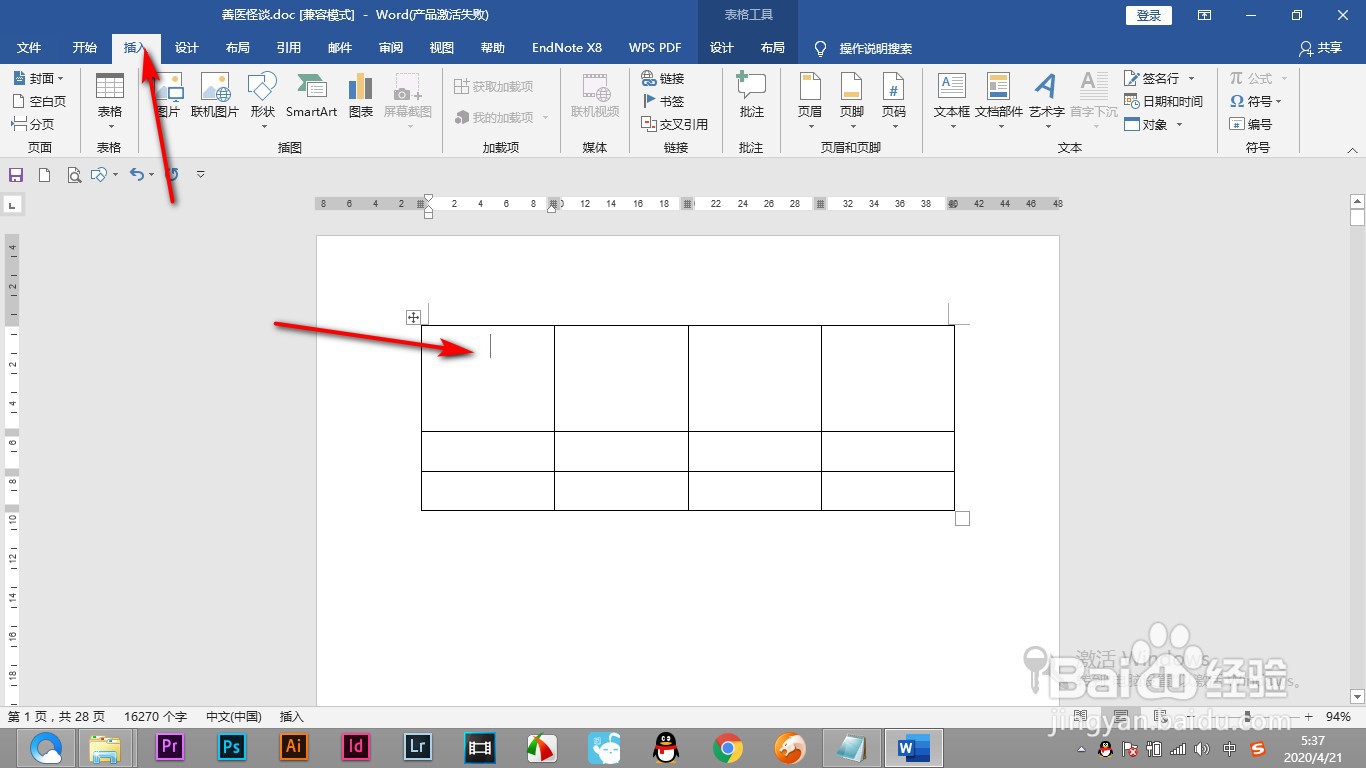The width and height of the screenshot is (1366, 768).
Task: Insert a 分页 page break
Action: (x=33, y=124)
